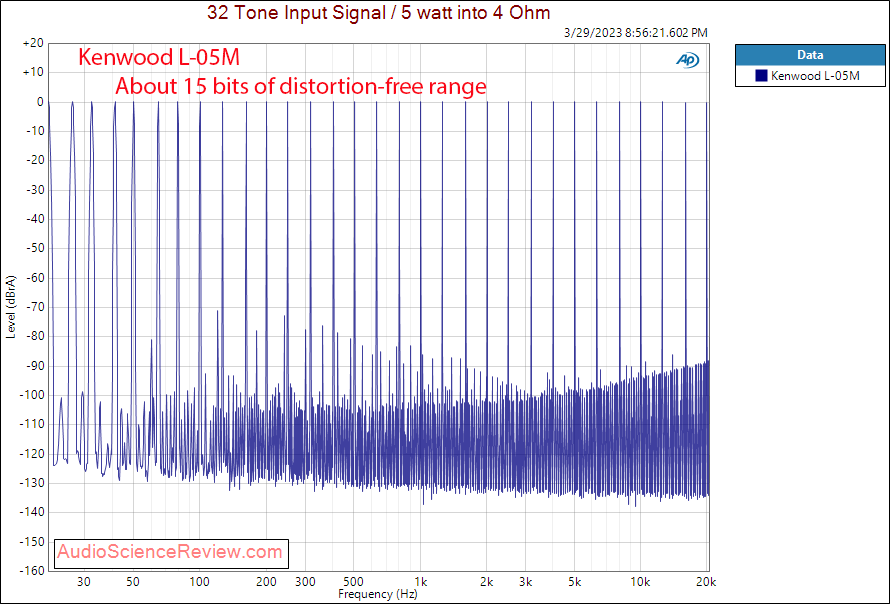Image resolution: width=890 pixels, height=604 pixels.
Task: Click the -50 value on the level axis
Action: (x=35, y=248)
